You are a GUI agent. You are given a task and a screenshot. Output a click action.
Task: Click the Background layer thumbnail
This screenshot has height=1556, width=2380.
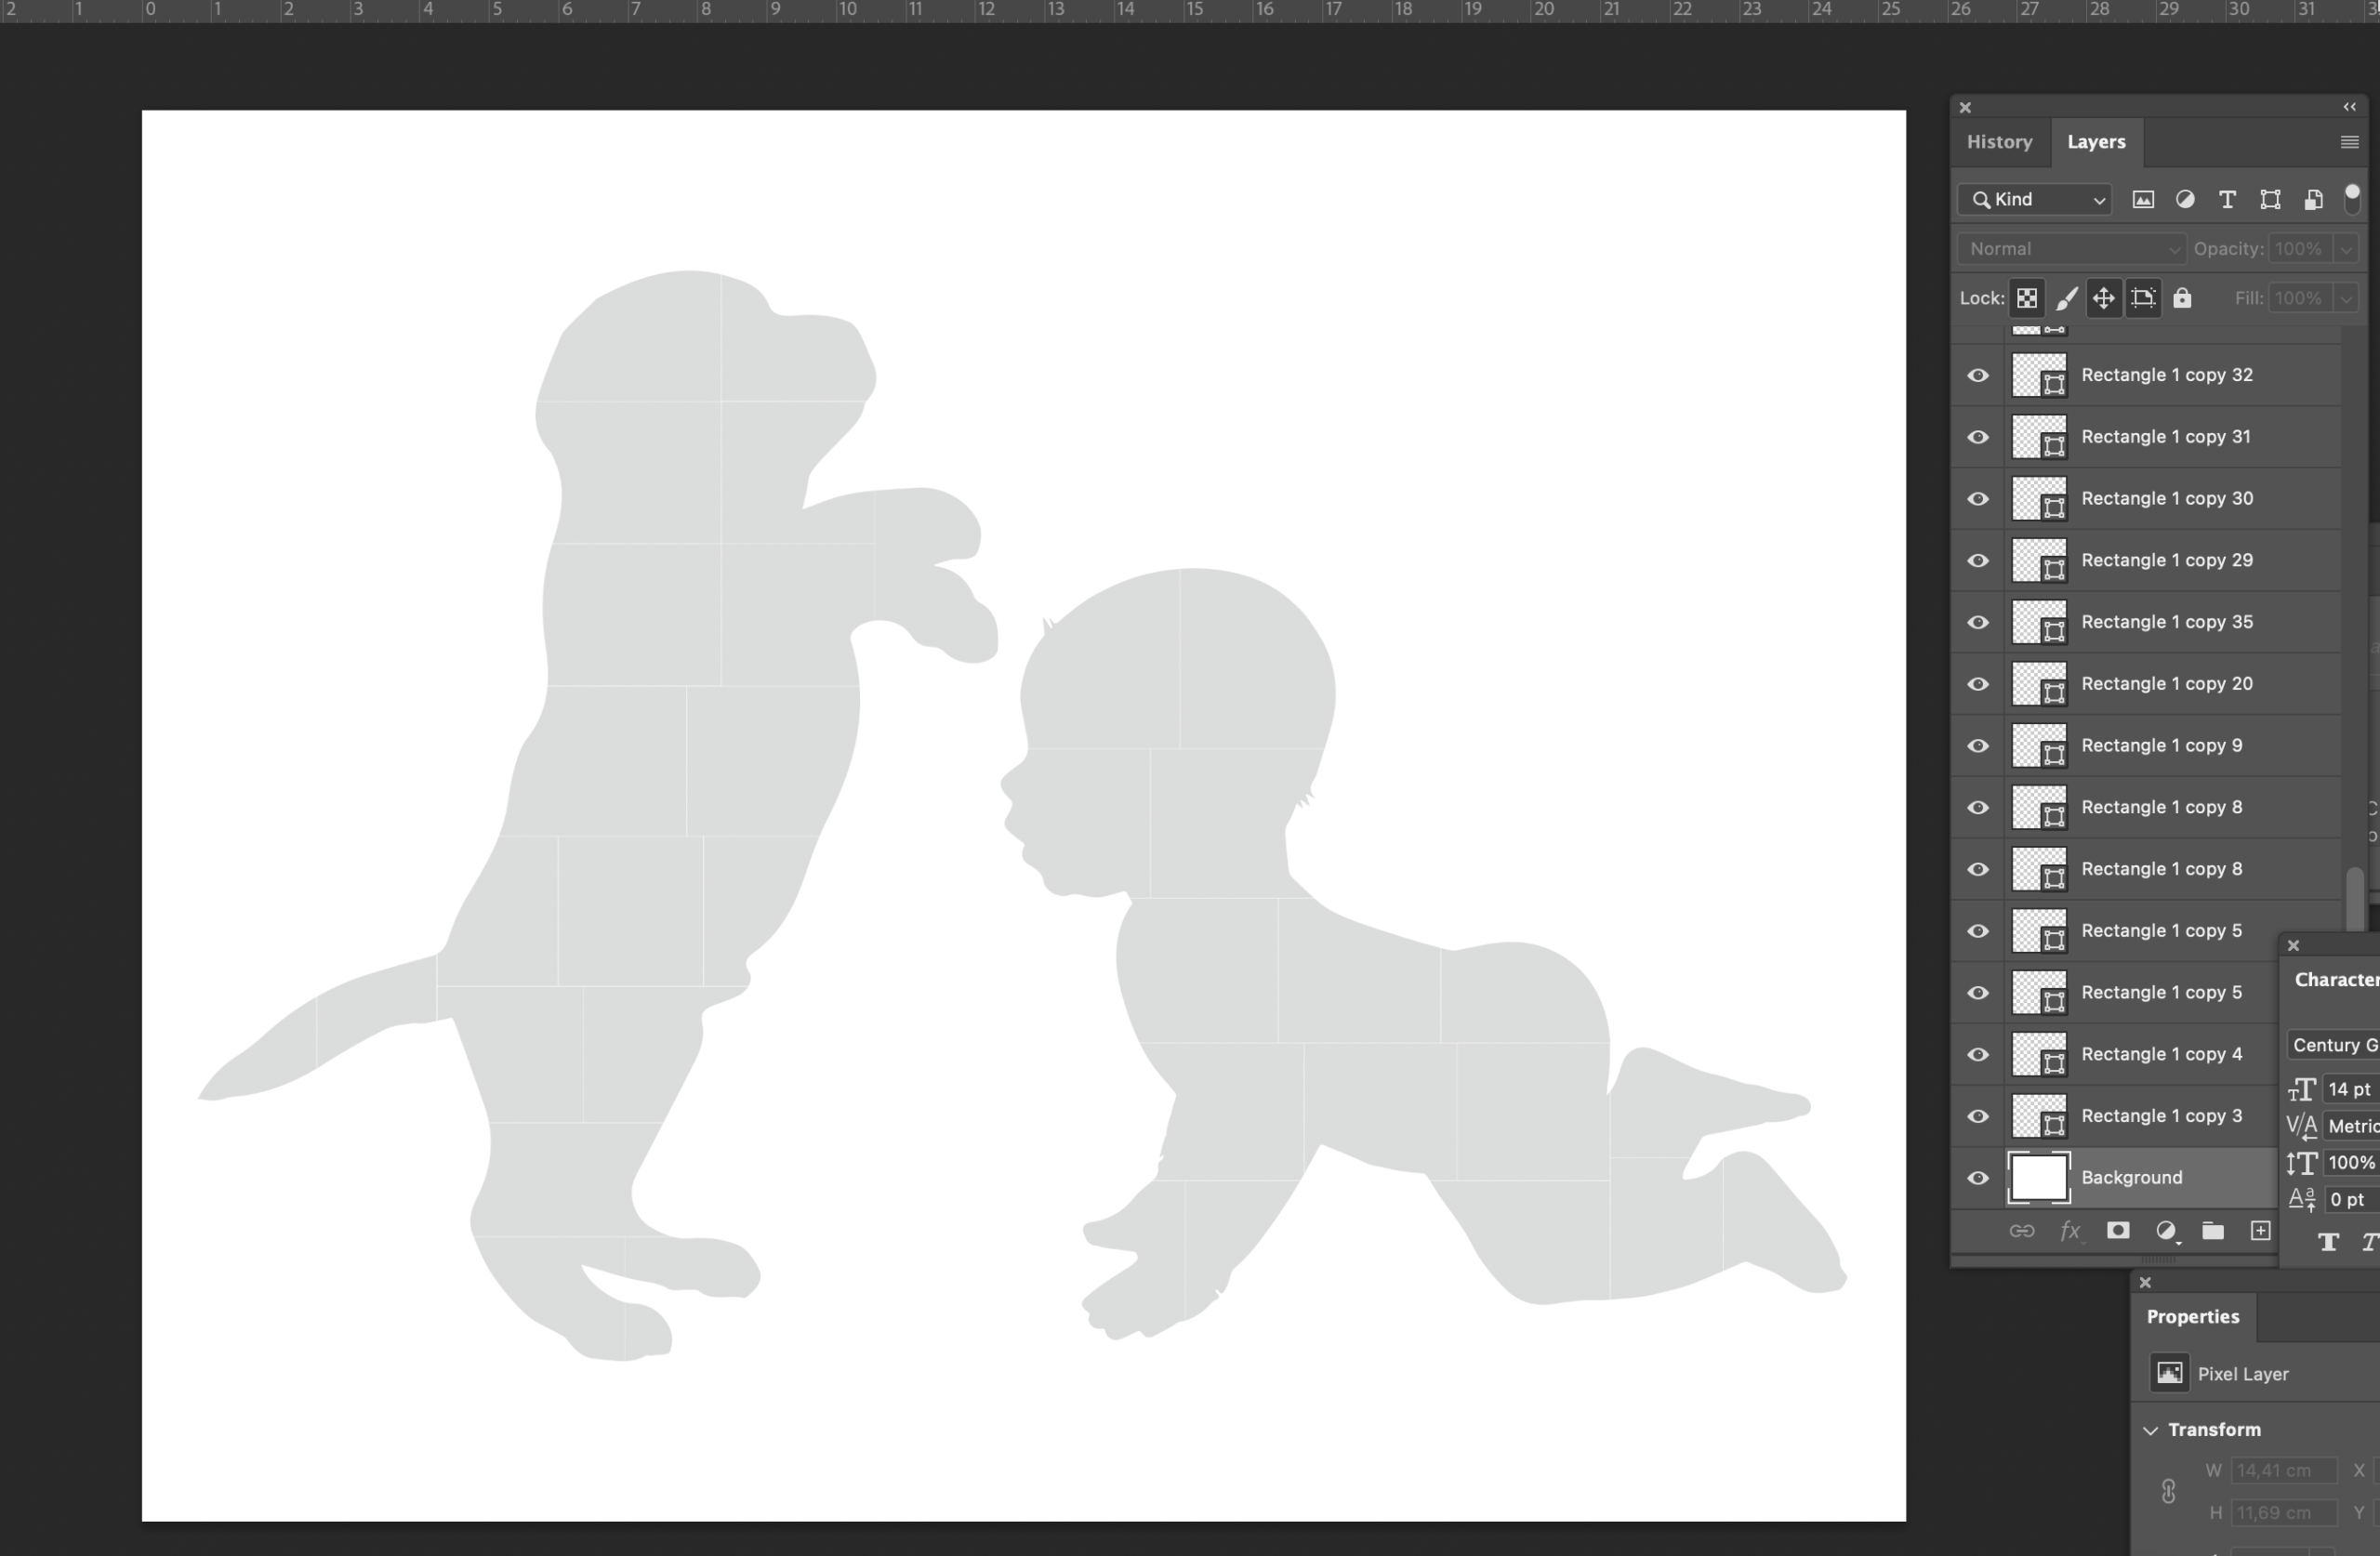pyautogui.click(x=2038, y=1178)
